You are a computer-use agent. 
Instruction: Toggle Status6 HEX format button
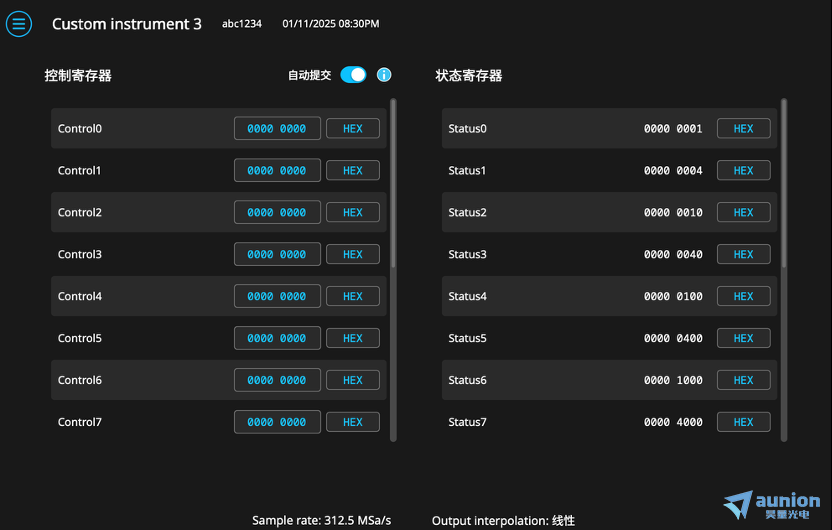coord(743,381)
